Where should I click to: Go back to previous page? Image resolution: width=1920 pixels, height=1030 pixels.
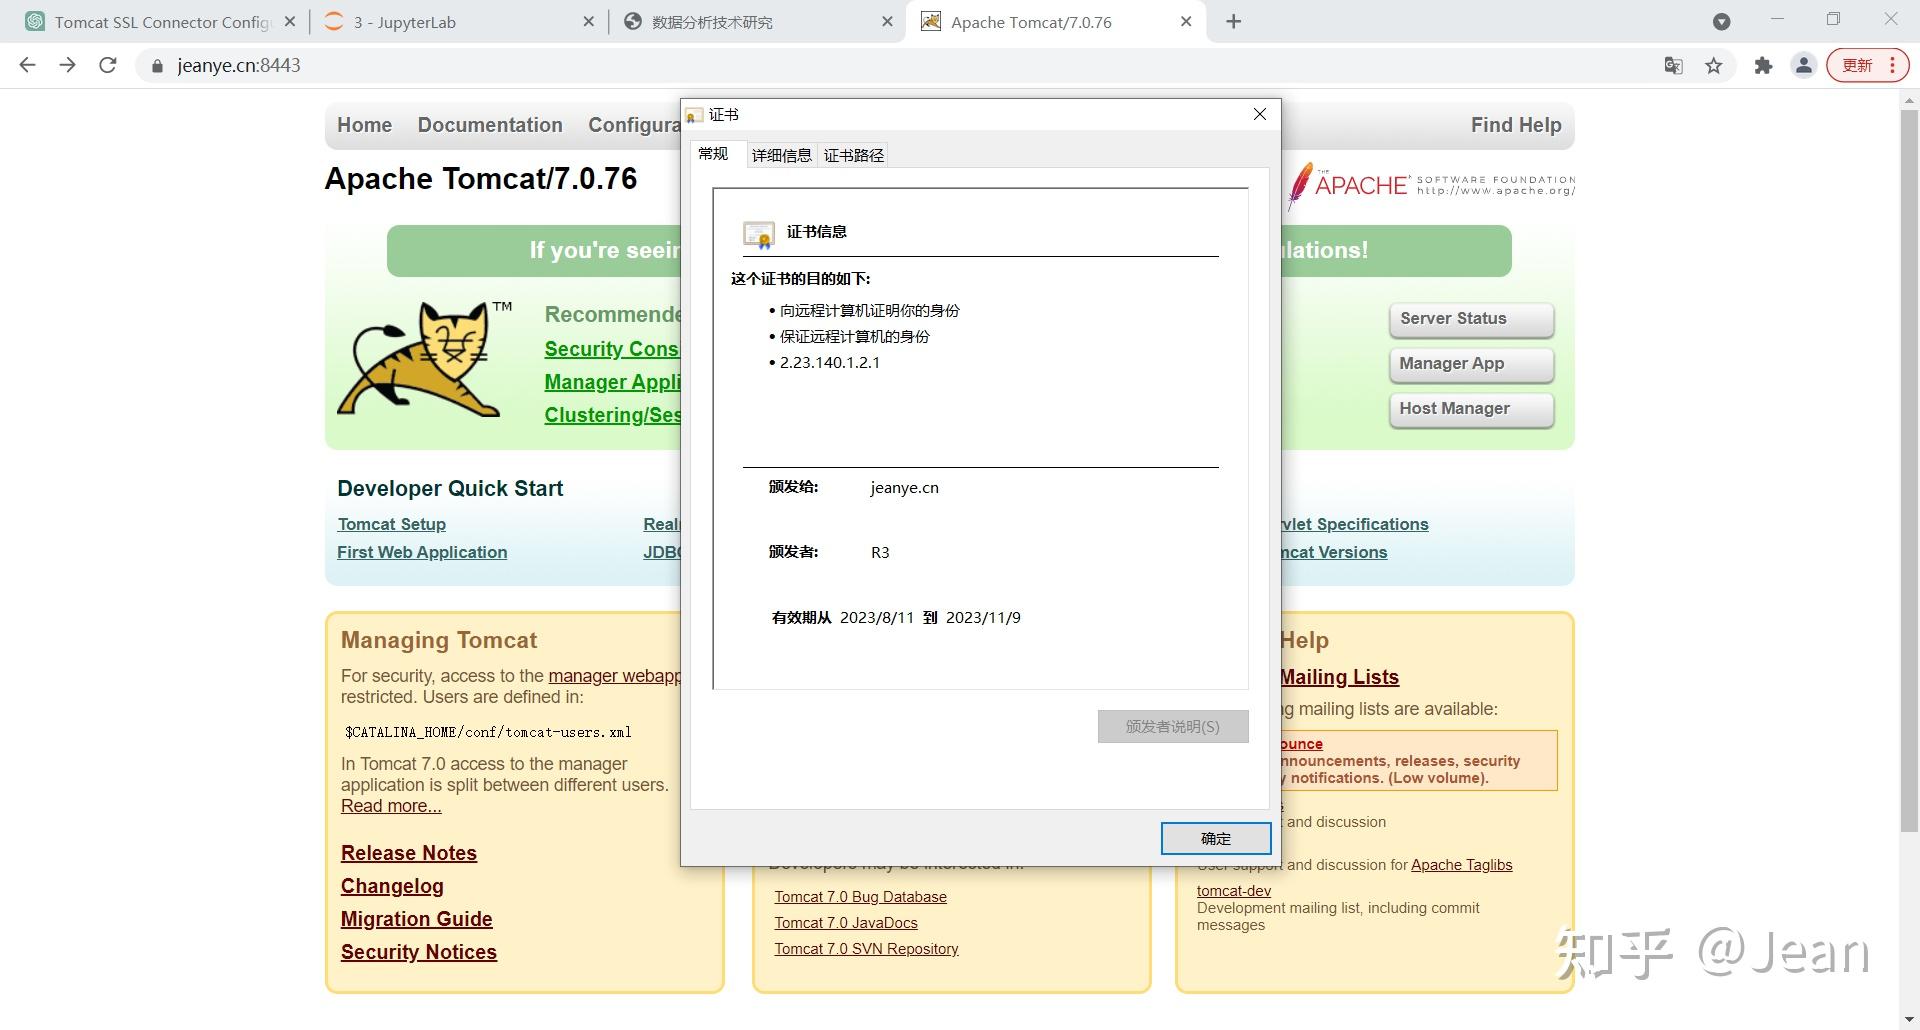click(x=27, y=65)
